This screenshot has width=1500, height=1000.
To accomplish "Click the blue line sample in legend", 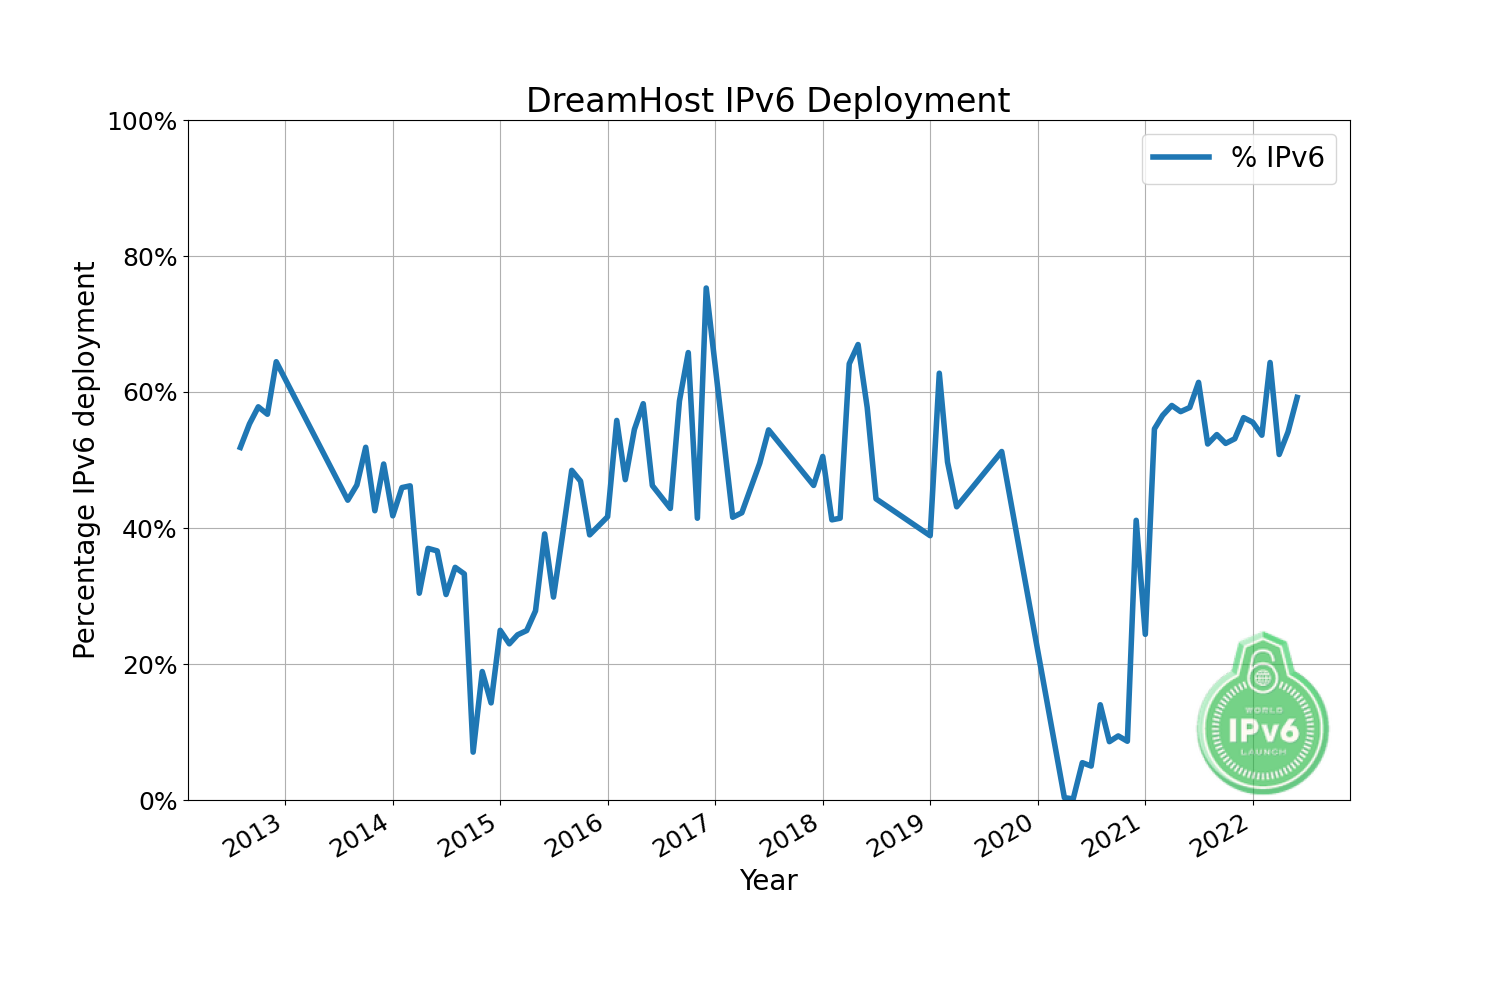I will click(1180, 157).
